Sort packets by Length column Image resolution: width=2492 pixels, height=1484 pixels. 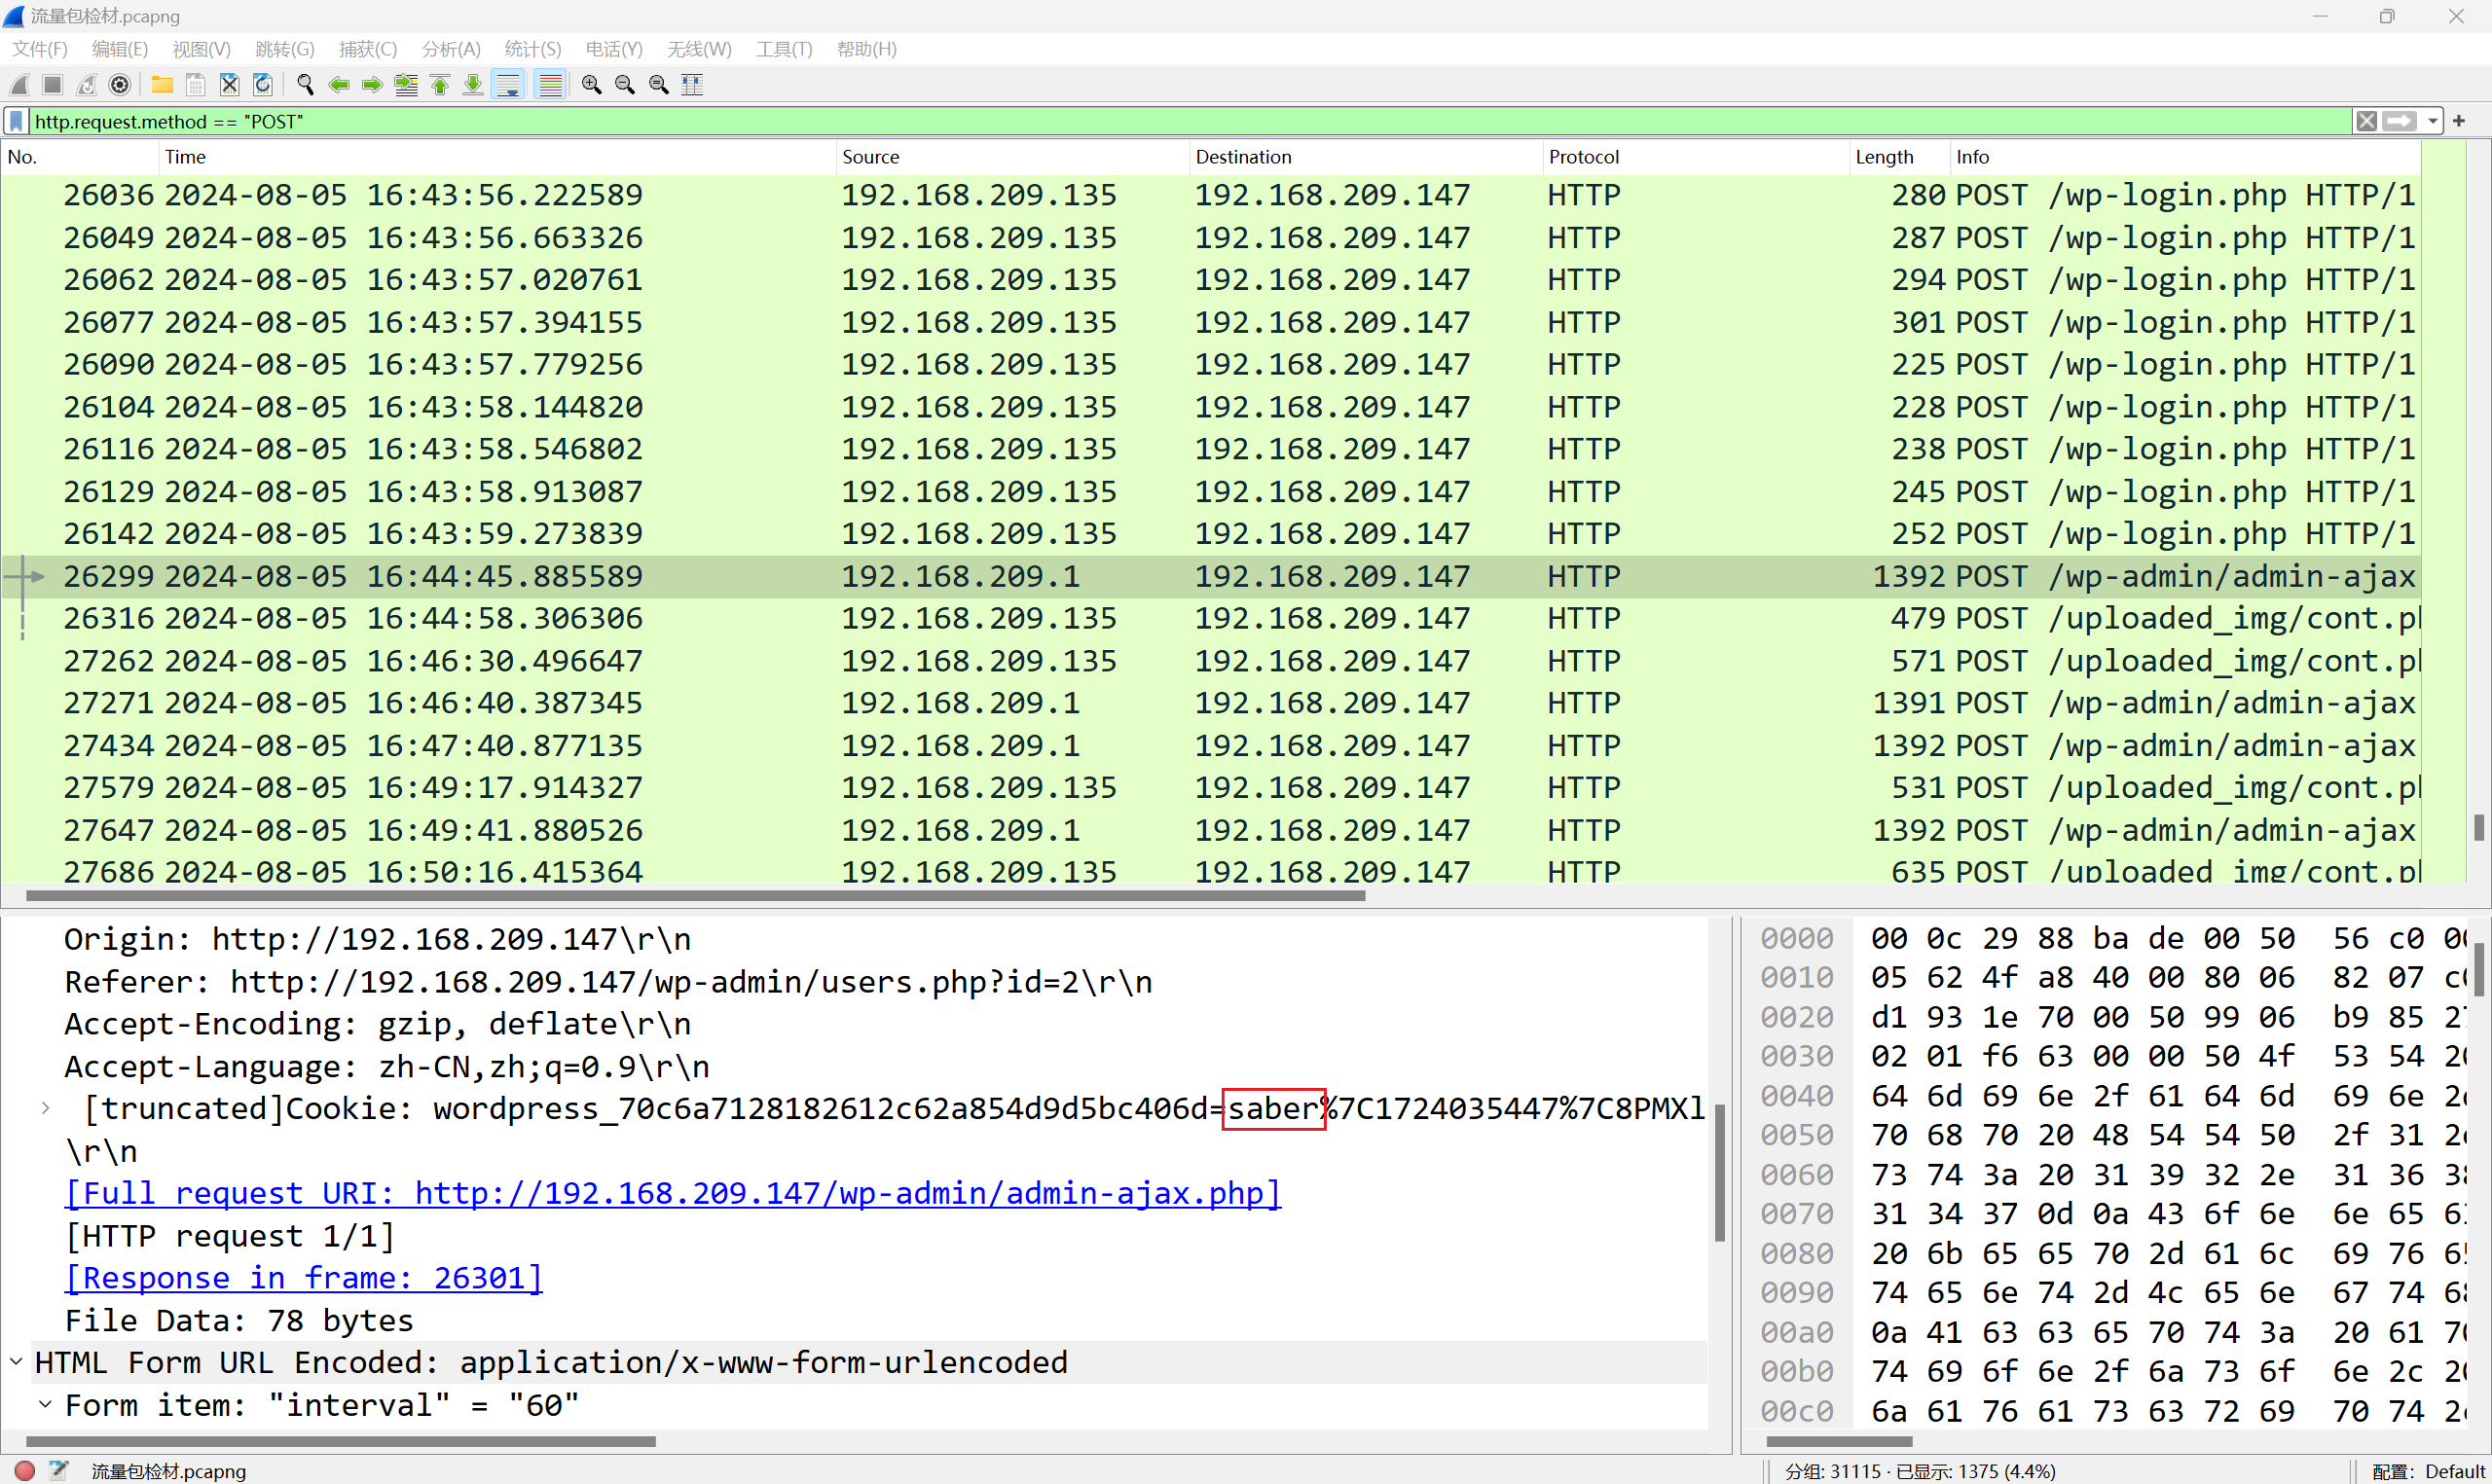[x=1900, y=157]
